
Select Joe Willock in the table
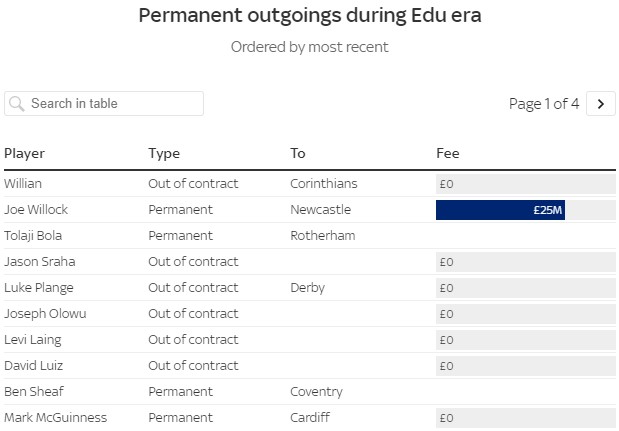[x=35, y=210]
